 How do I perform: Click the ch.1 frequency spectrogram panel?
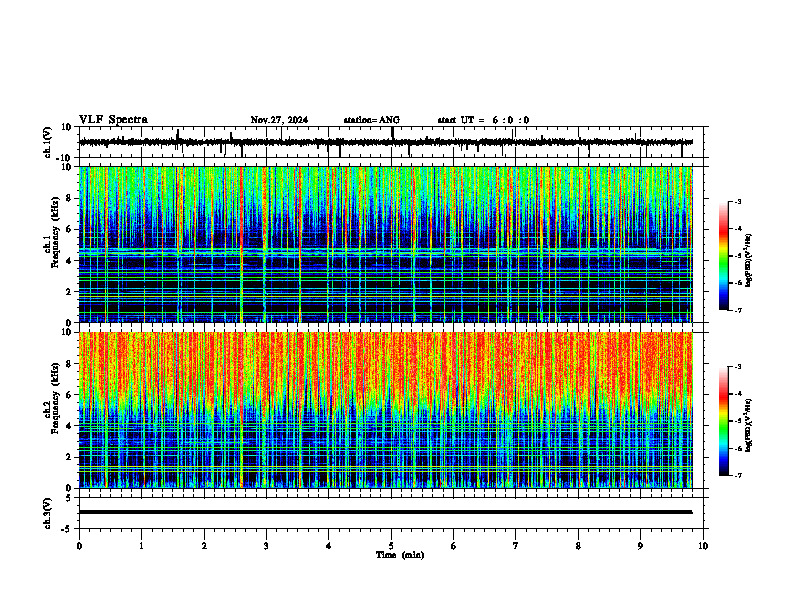click(x=385, y=244)
